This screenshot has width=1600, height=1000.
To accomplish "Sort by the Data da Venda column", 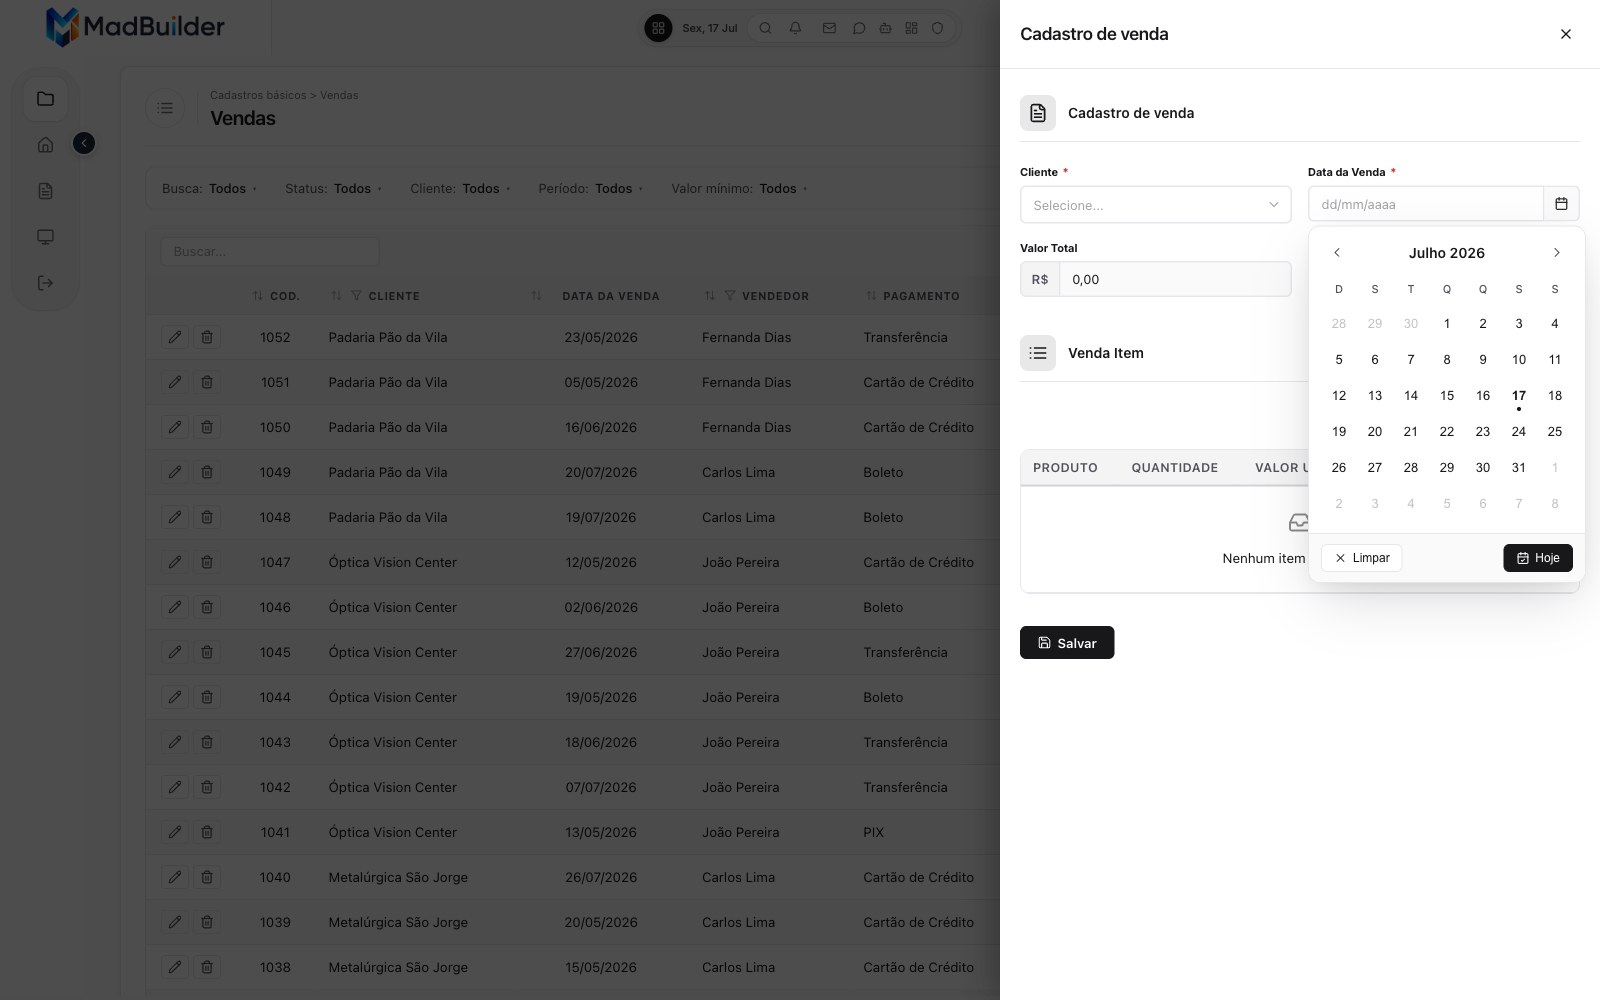I will [x=611, y=296].
